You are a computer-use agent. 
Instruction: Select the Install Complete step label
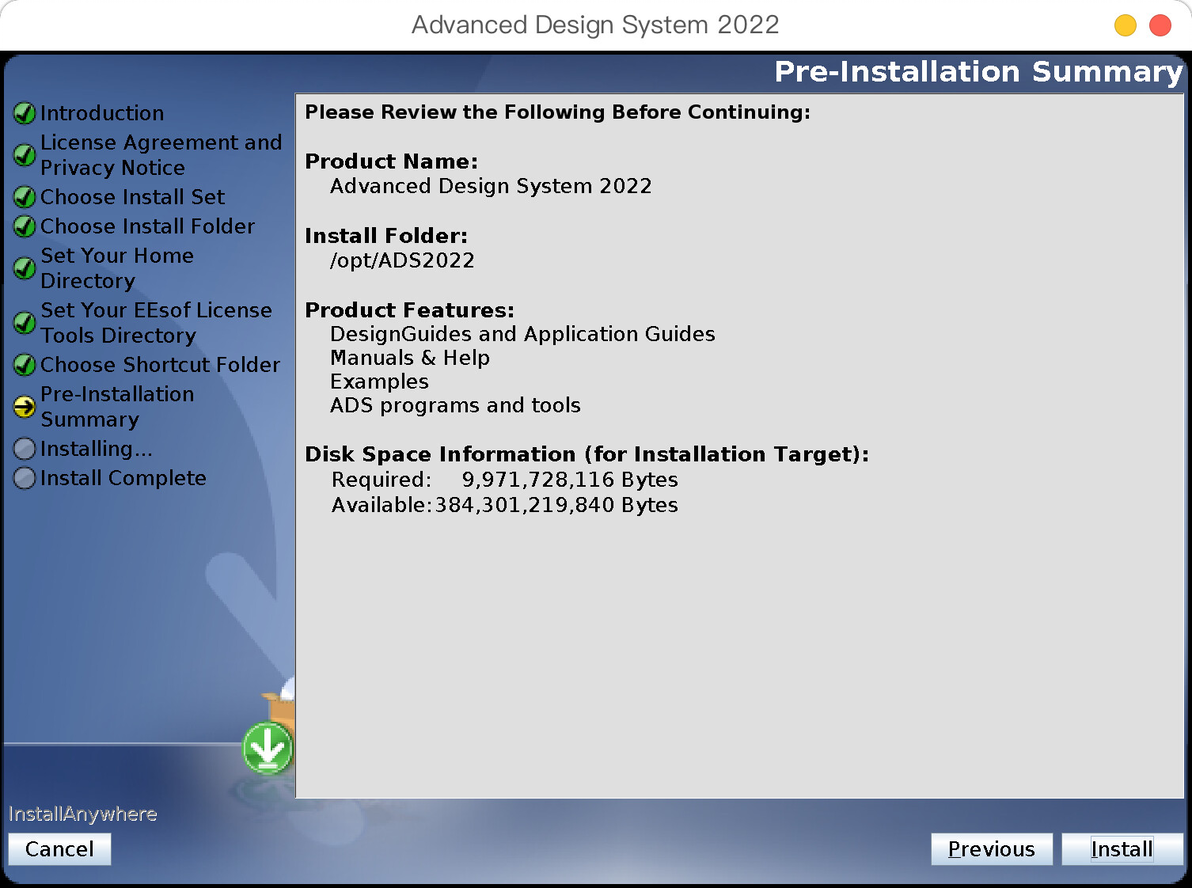123,478
